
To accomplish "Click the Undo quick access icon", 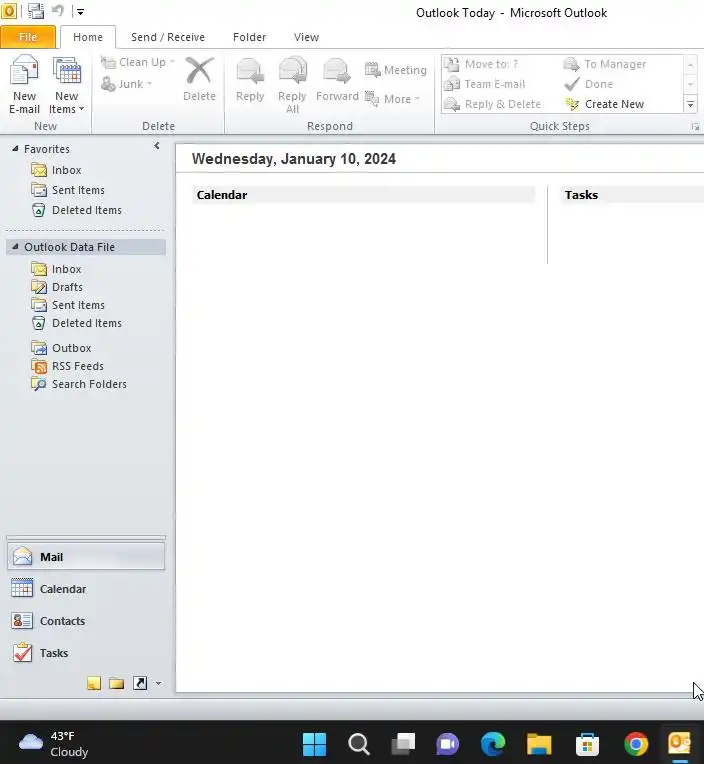I will (58, 11).
